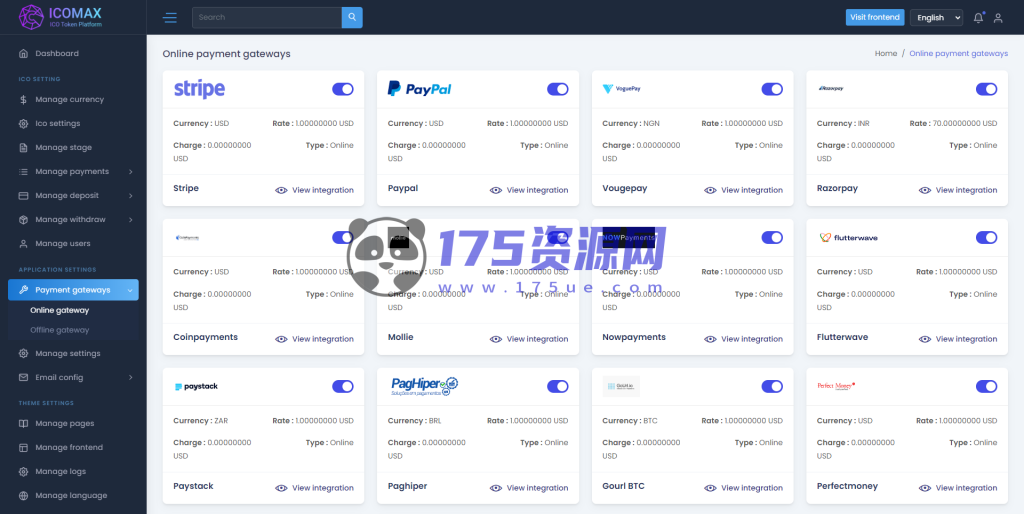Click the Perfect Money logo
1024x514 pixels.
837,386
